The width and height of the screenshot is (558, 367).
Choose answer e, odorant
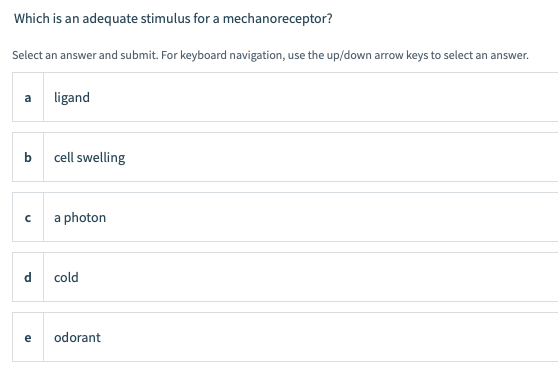(x=285, y=337)
